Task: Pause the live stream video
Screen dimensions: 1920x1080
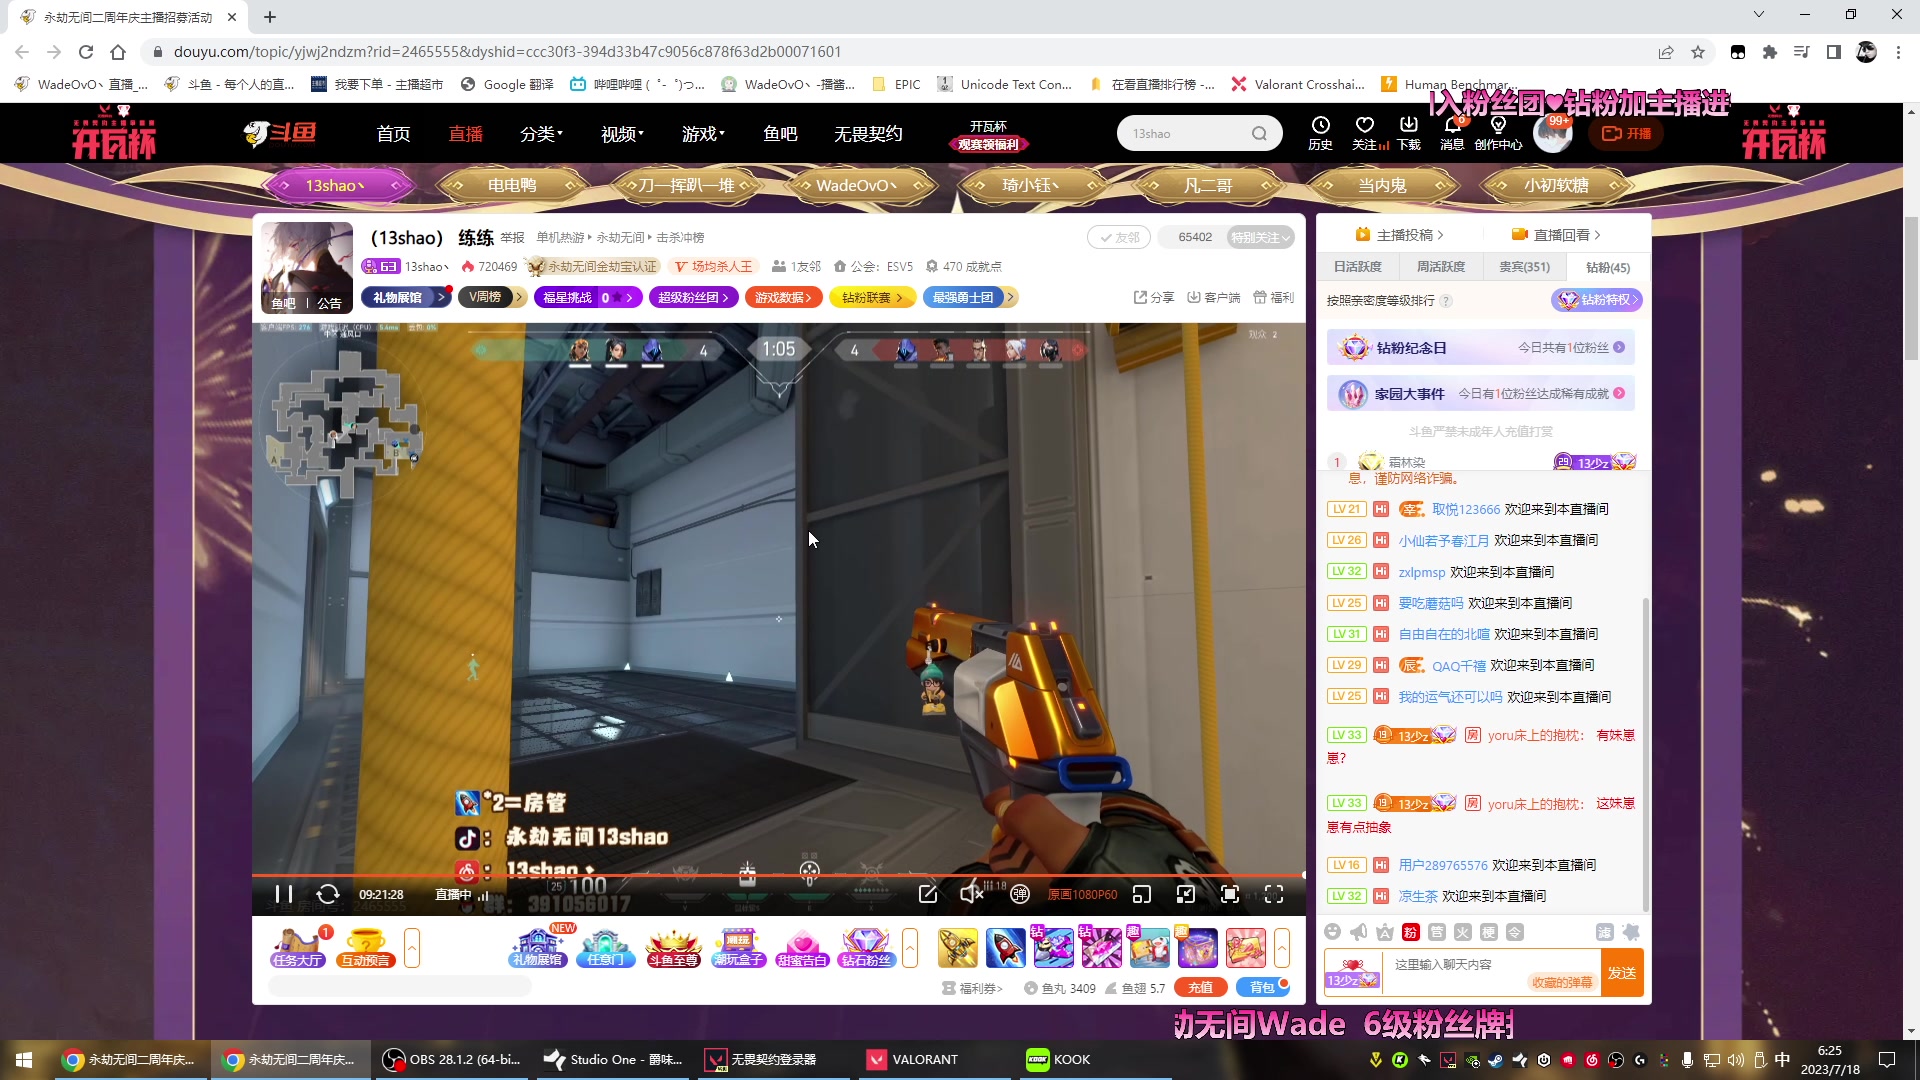Action: [x=284, y=894]
